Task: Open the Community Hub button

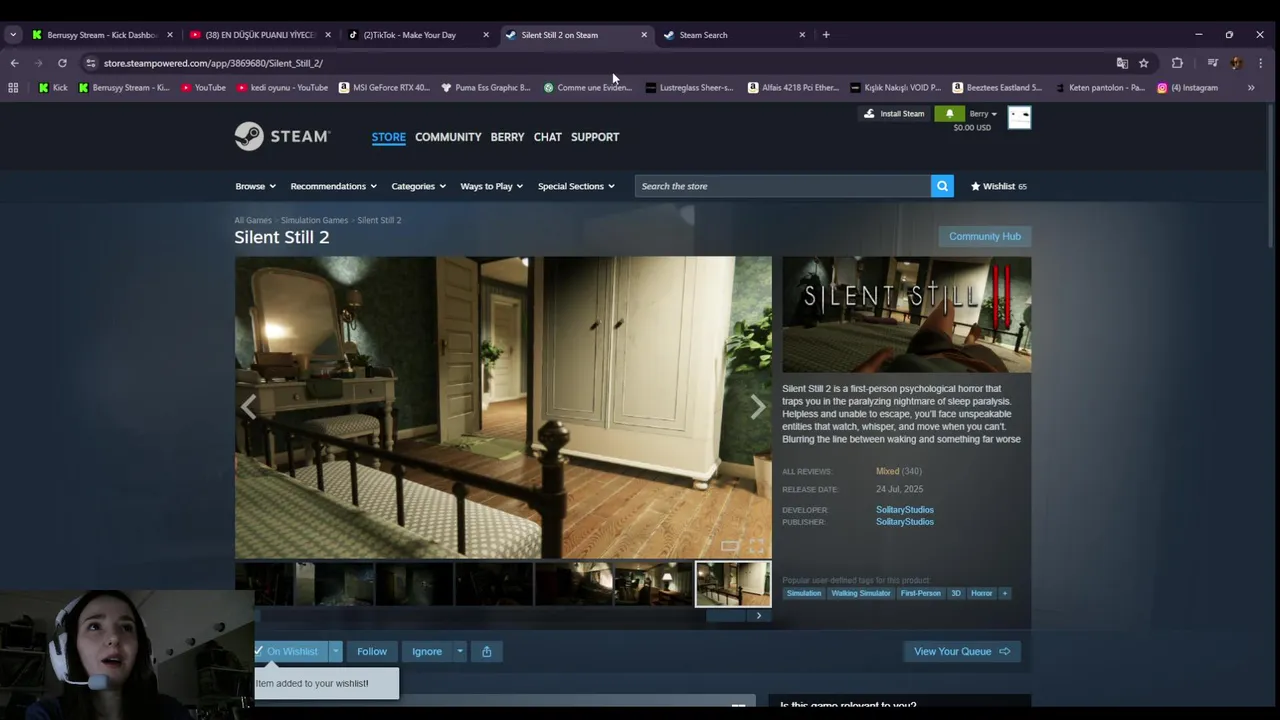Action: click(985, 236)
